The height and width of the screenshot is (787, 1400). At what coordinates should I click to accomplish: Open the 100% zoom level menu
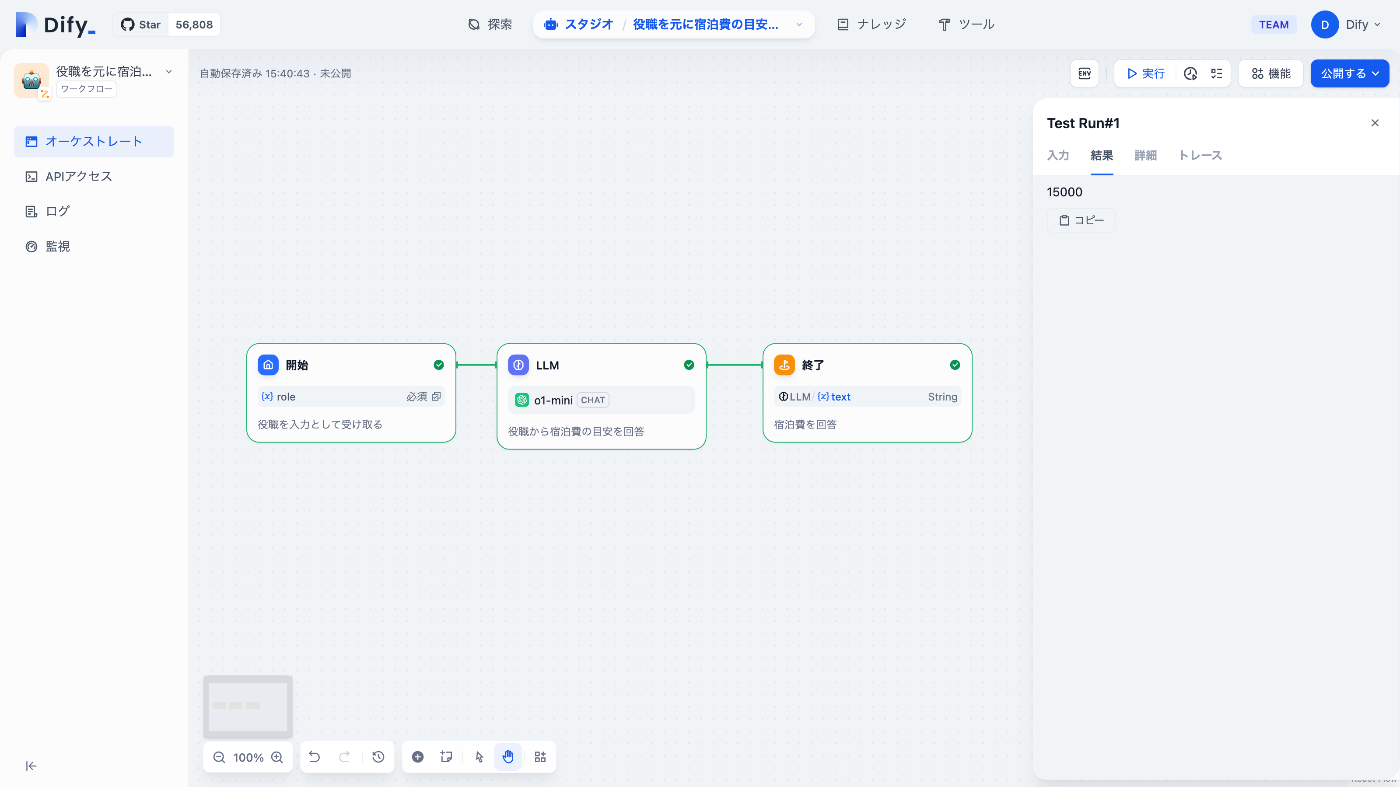pyautogui.click(x=248, y=757)
